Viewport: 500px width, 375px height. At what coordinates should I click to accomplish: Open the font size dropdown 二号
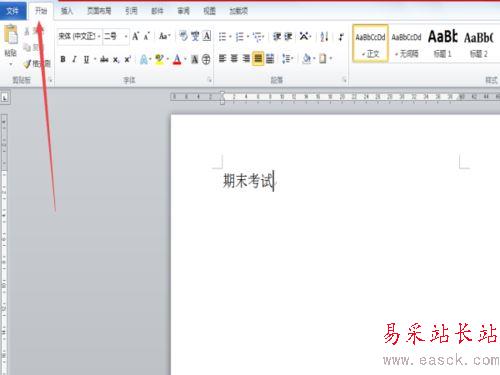[x=116, y=36]
